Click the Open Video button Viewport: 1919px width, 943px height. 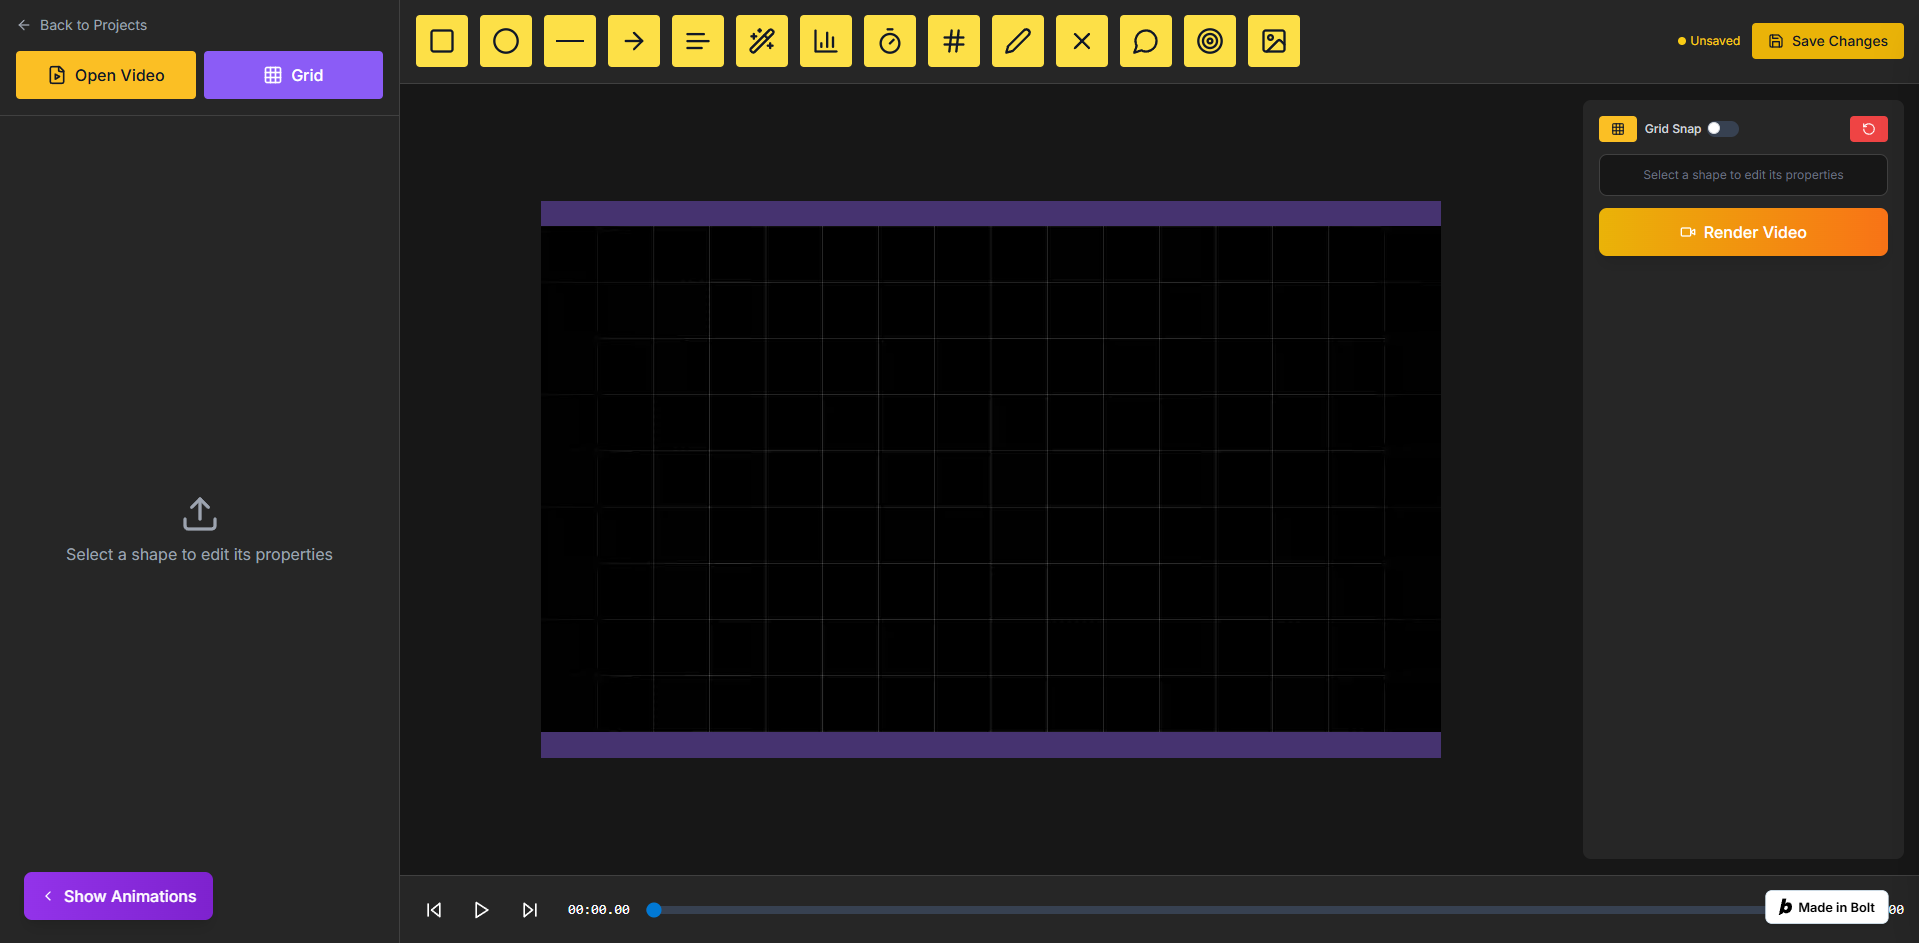(x=106, y=75)
